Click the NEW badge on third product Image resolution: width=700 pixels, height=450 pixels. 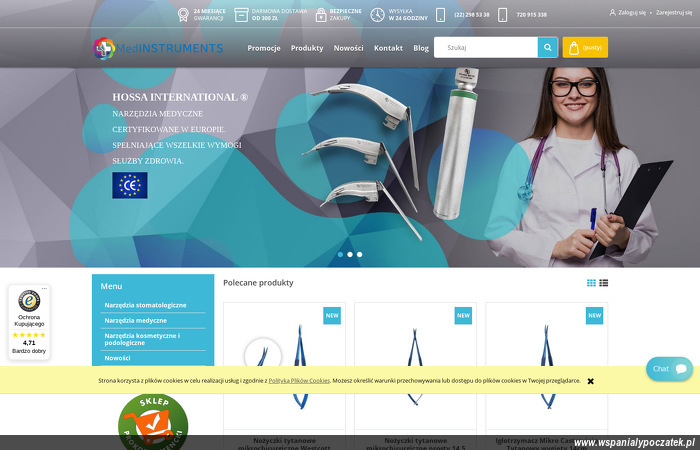595,316
